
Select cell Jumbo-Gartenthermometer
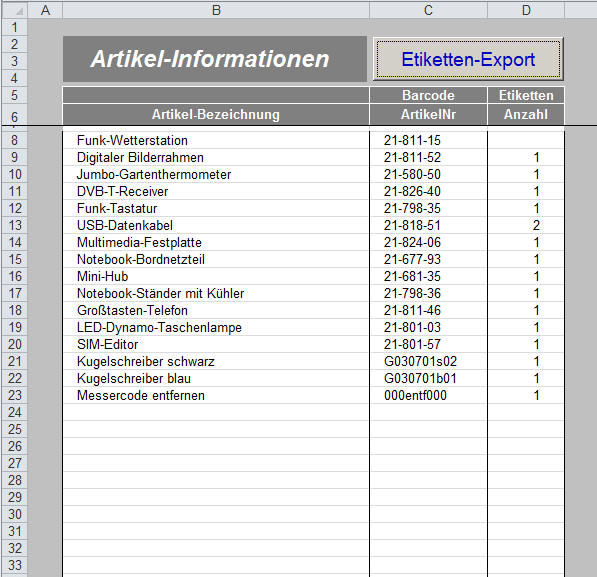tap(216, 174)
